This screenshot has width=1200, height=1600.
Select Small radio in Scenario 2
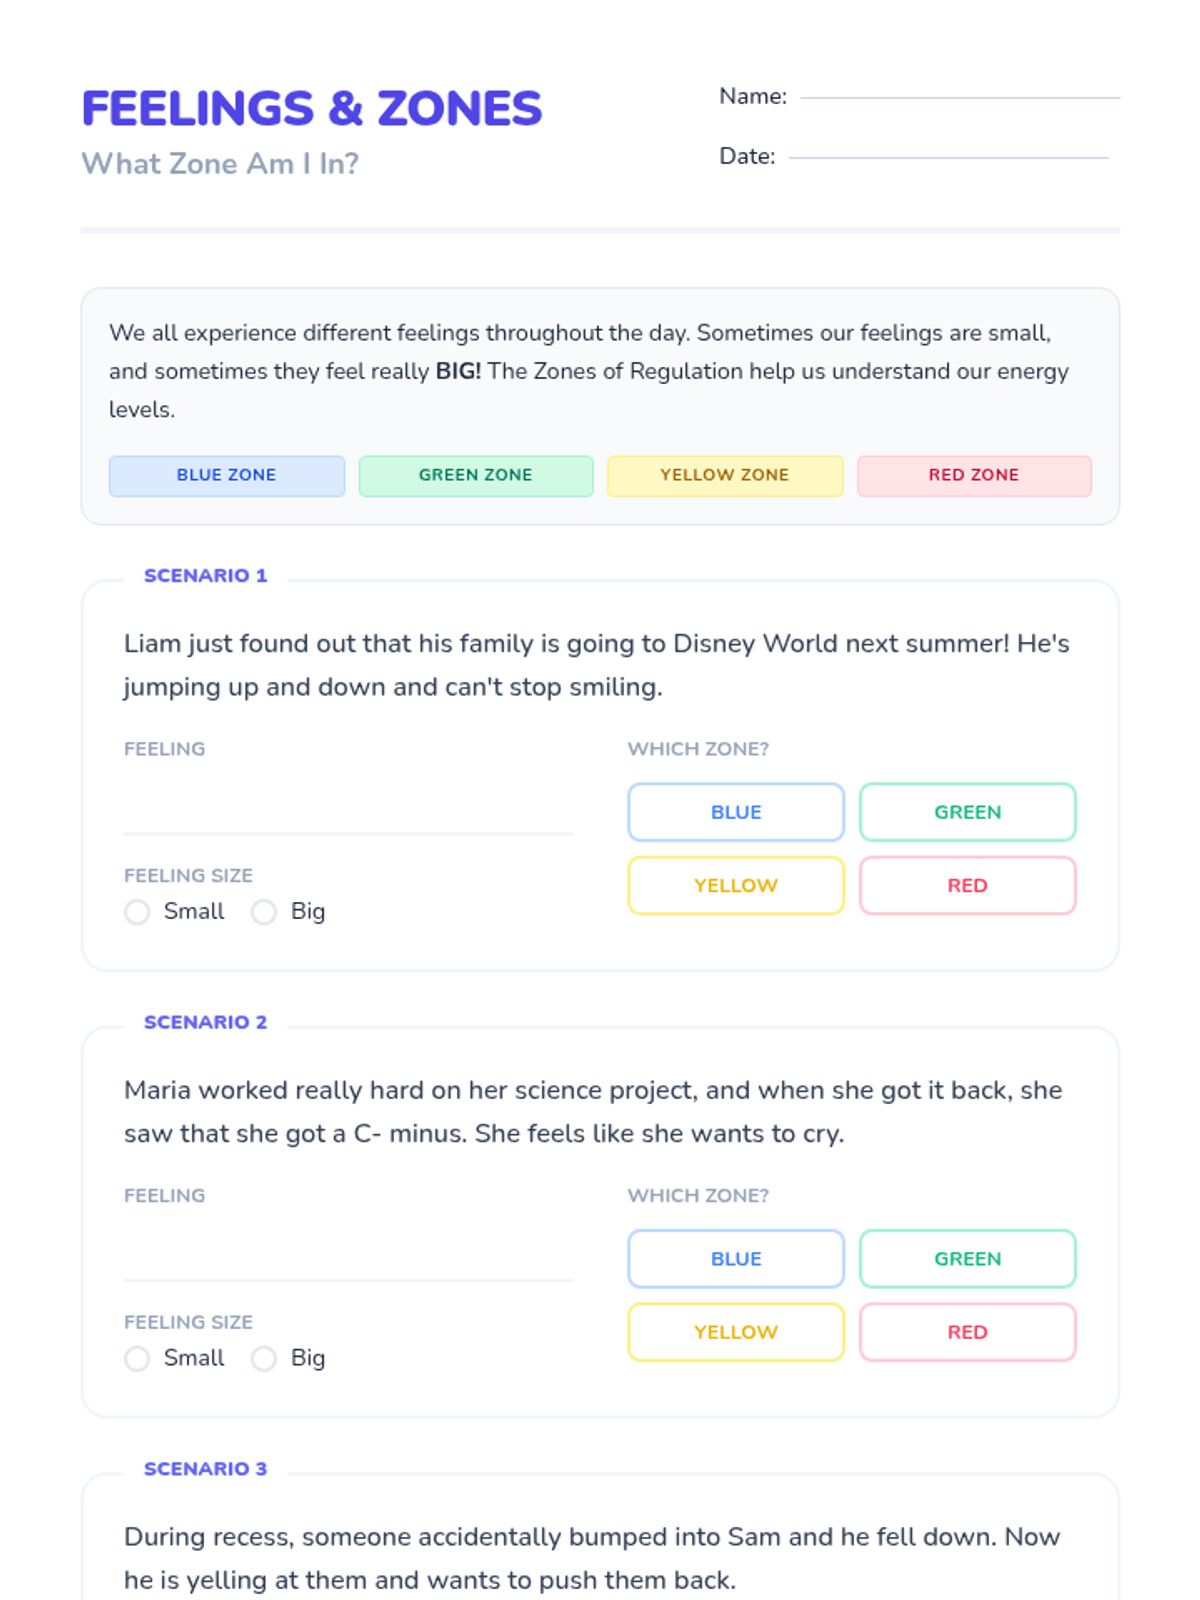[137, 1359]
